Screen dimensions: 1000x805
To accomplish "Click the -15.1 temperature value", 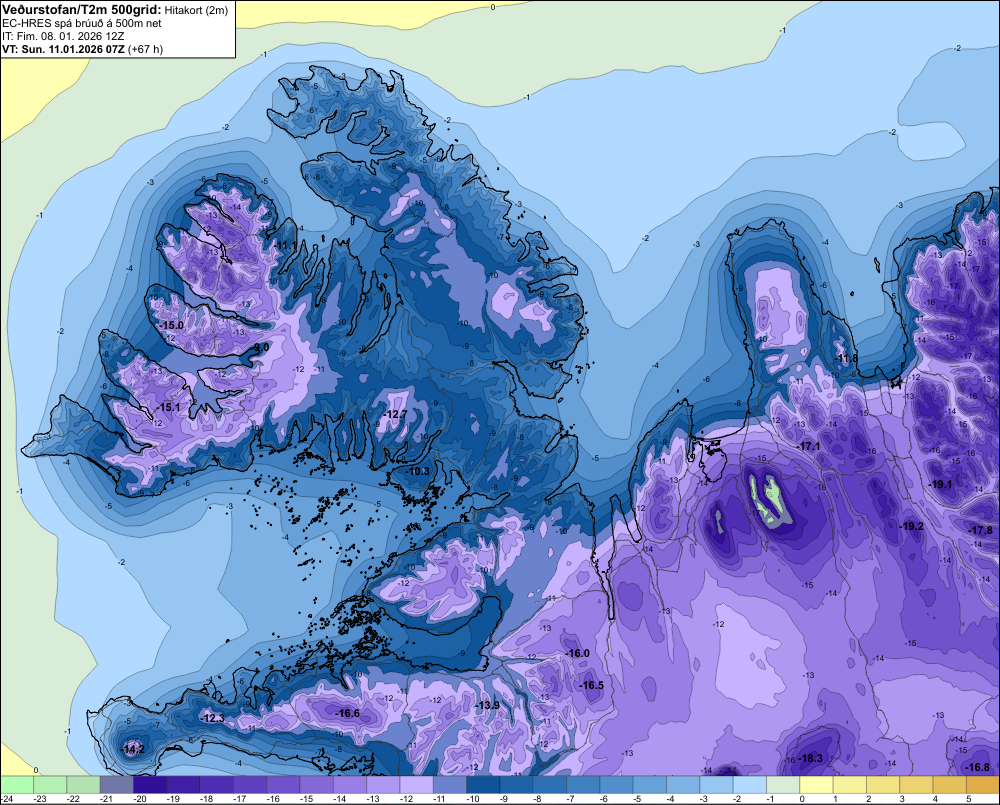I will 168,407.
